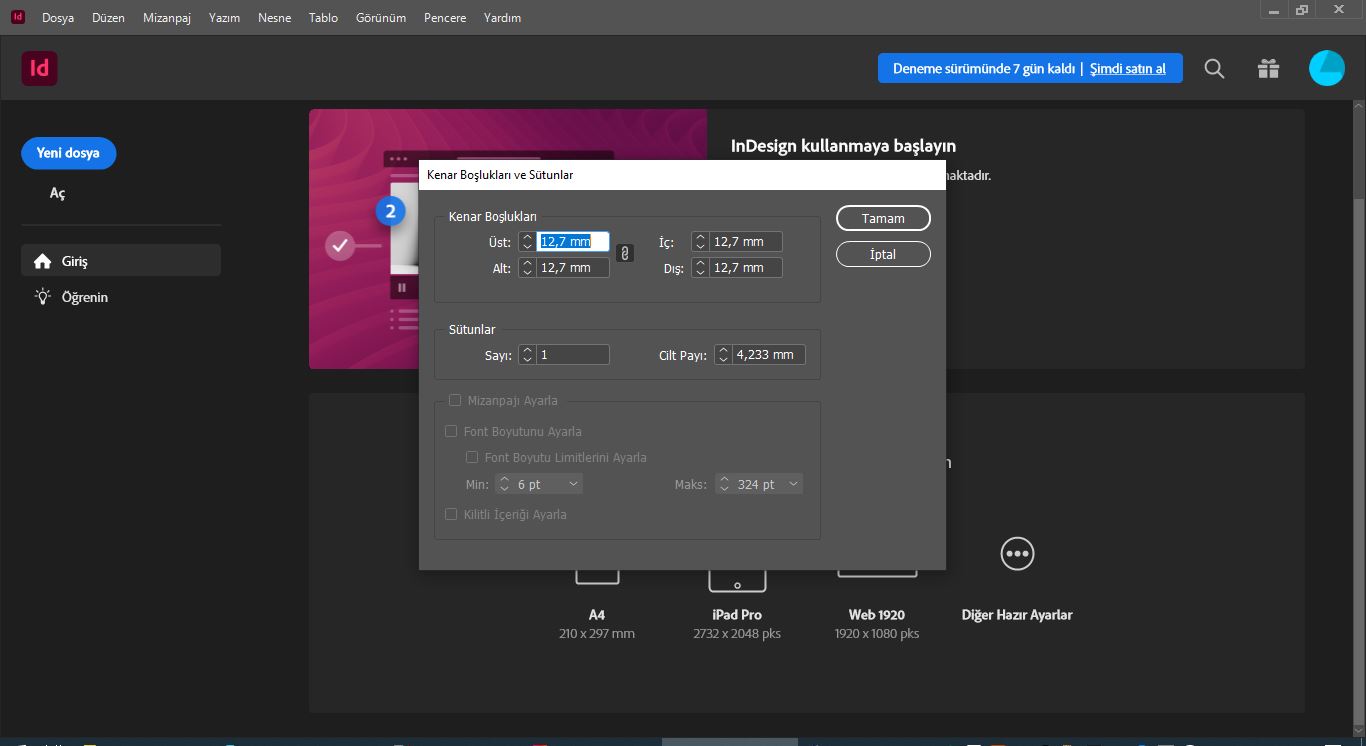This screenshot has width=1366, height=746.
Task: Open the Pencere menu
Action: click(445, 18)
